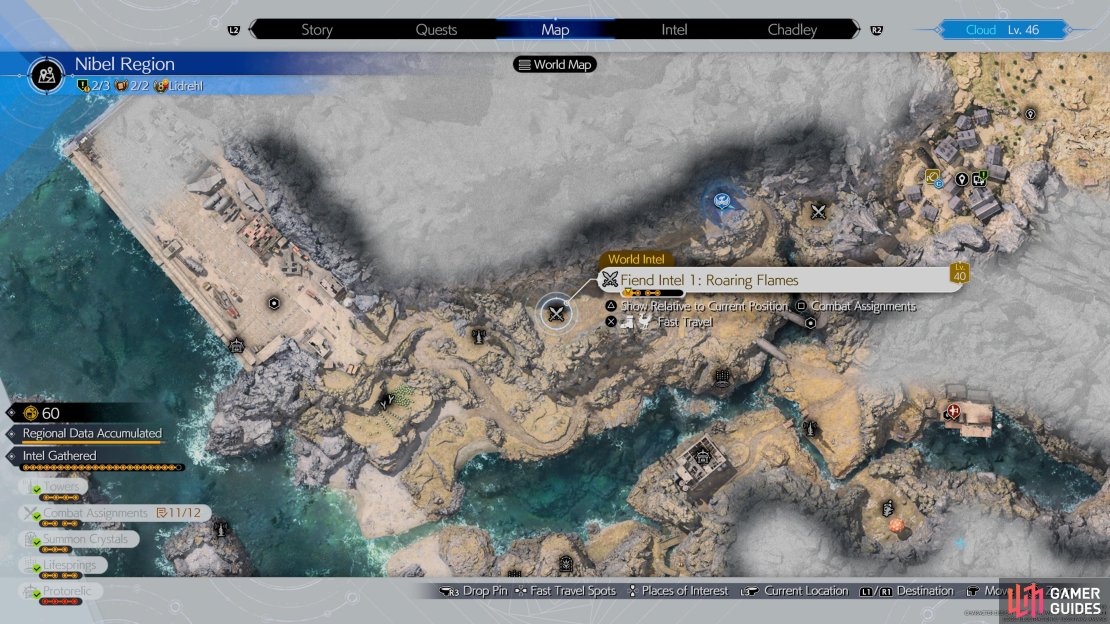
Task: Select the Cloud Lv. 46 character badge
Action: [x=1002, y=30]
